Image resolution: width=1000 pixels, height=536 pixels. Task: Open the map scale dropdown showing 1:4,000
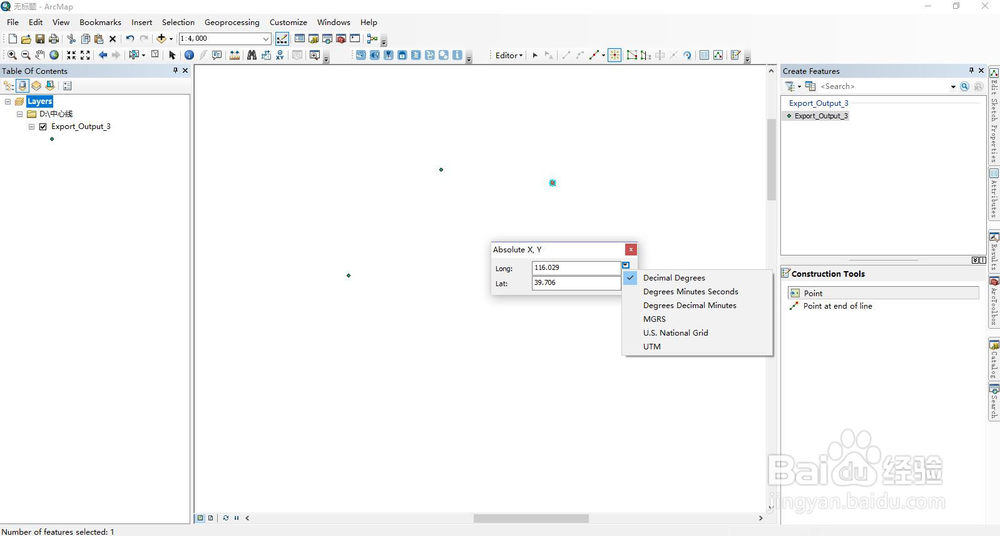pyautogui.click(x=266, y=39)
